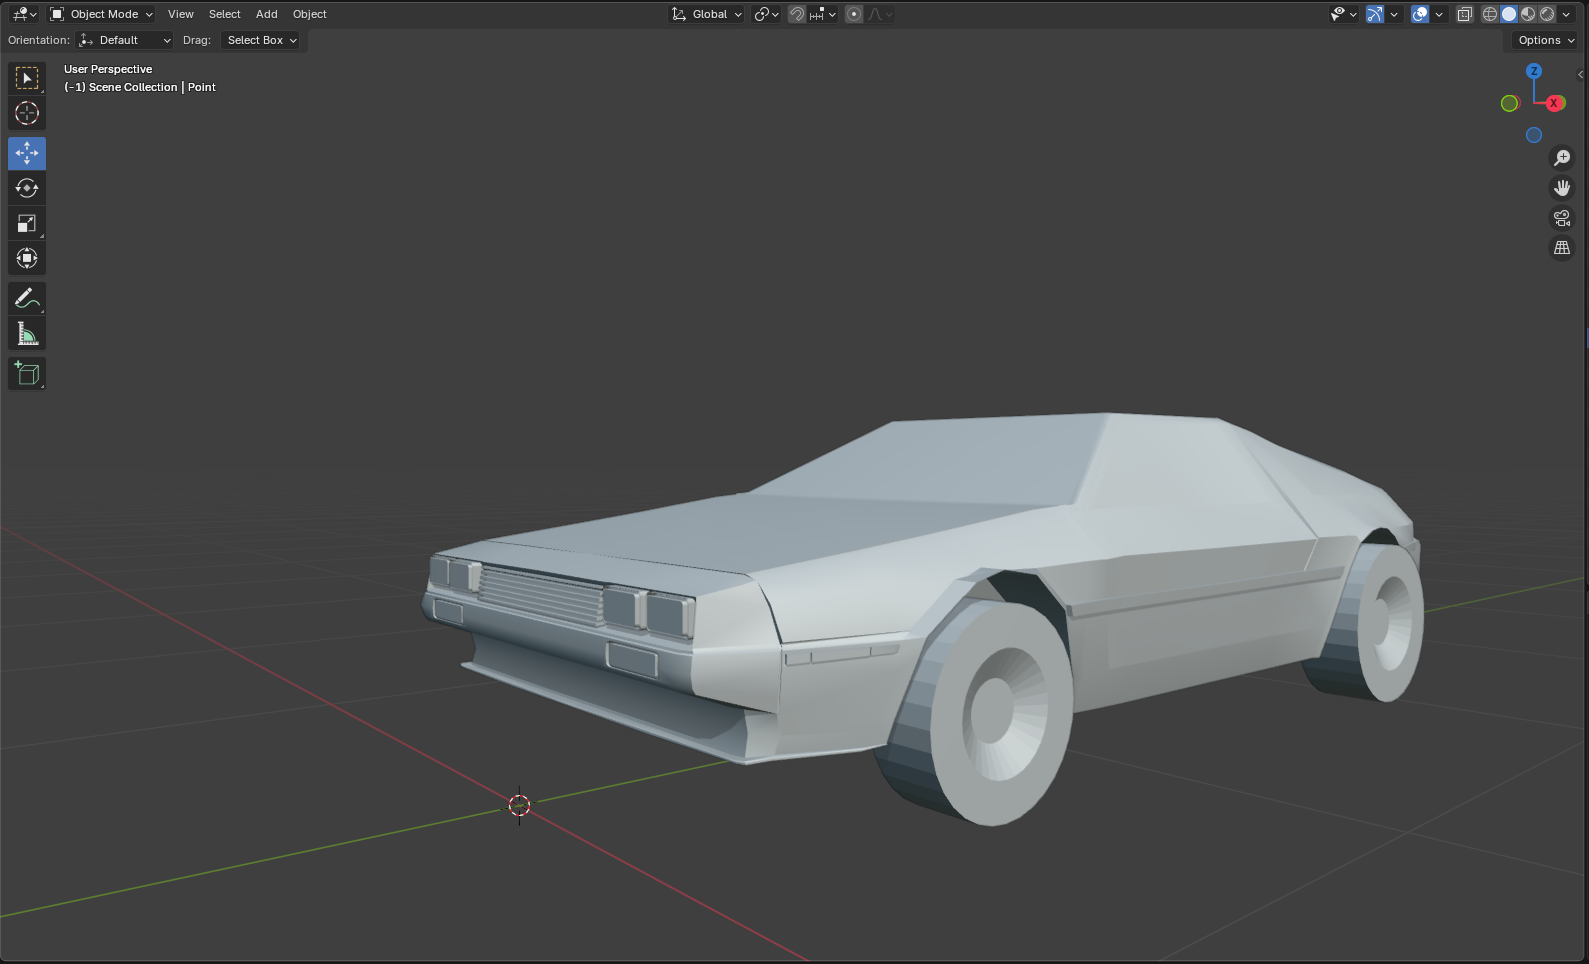Open the gizmo settings dropdown arrow
The height and width of the screenshot is (964, 1589).
pyautogui.click(x=1394, y=14)
